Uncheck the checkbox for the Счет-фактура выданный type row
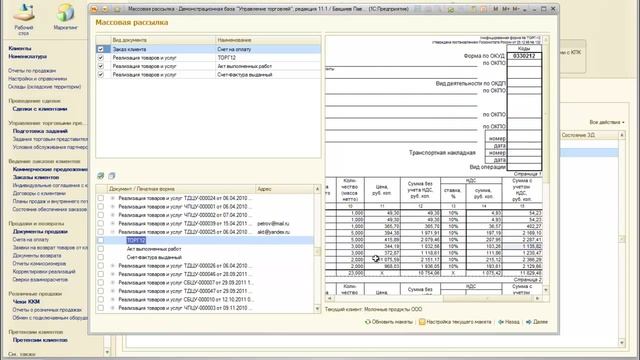This screenshot has width=640, height=360. (x=100, y=75)
